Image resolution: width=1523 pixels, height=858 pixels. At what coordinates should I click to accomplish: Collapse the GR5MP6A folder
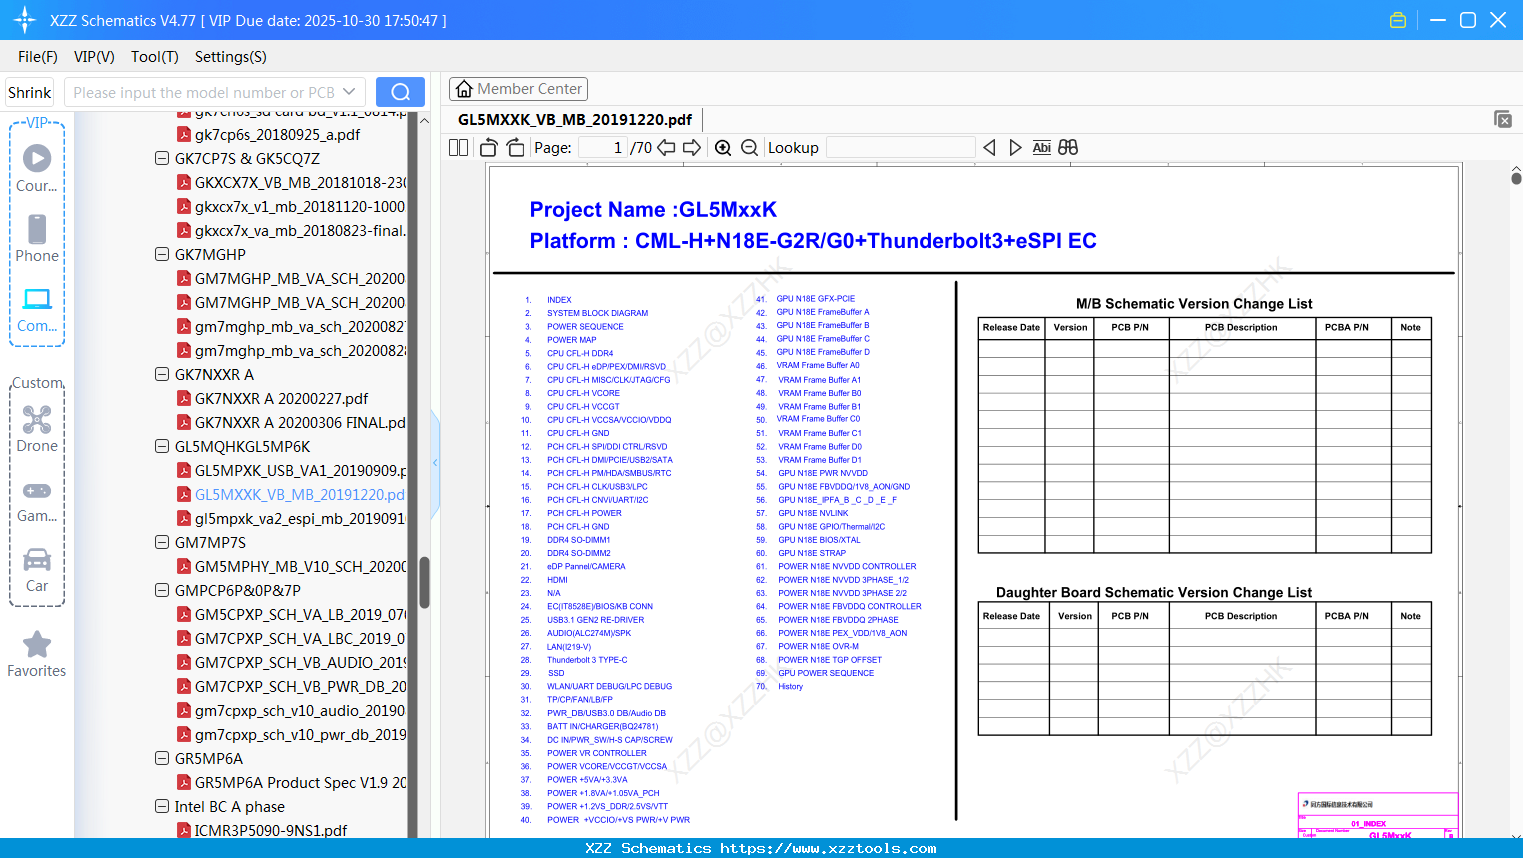tap(162, 758)
